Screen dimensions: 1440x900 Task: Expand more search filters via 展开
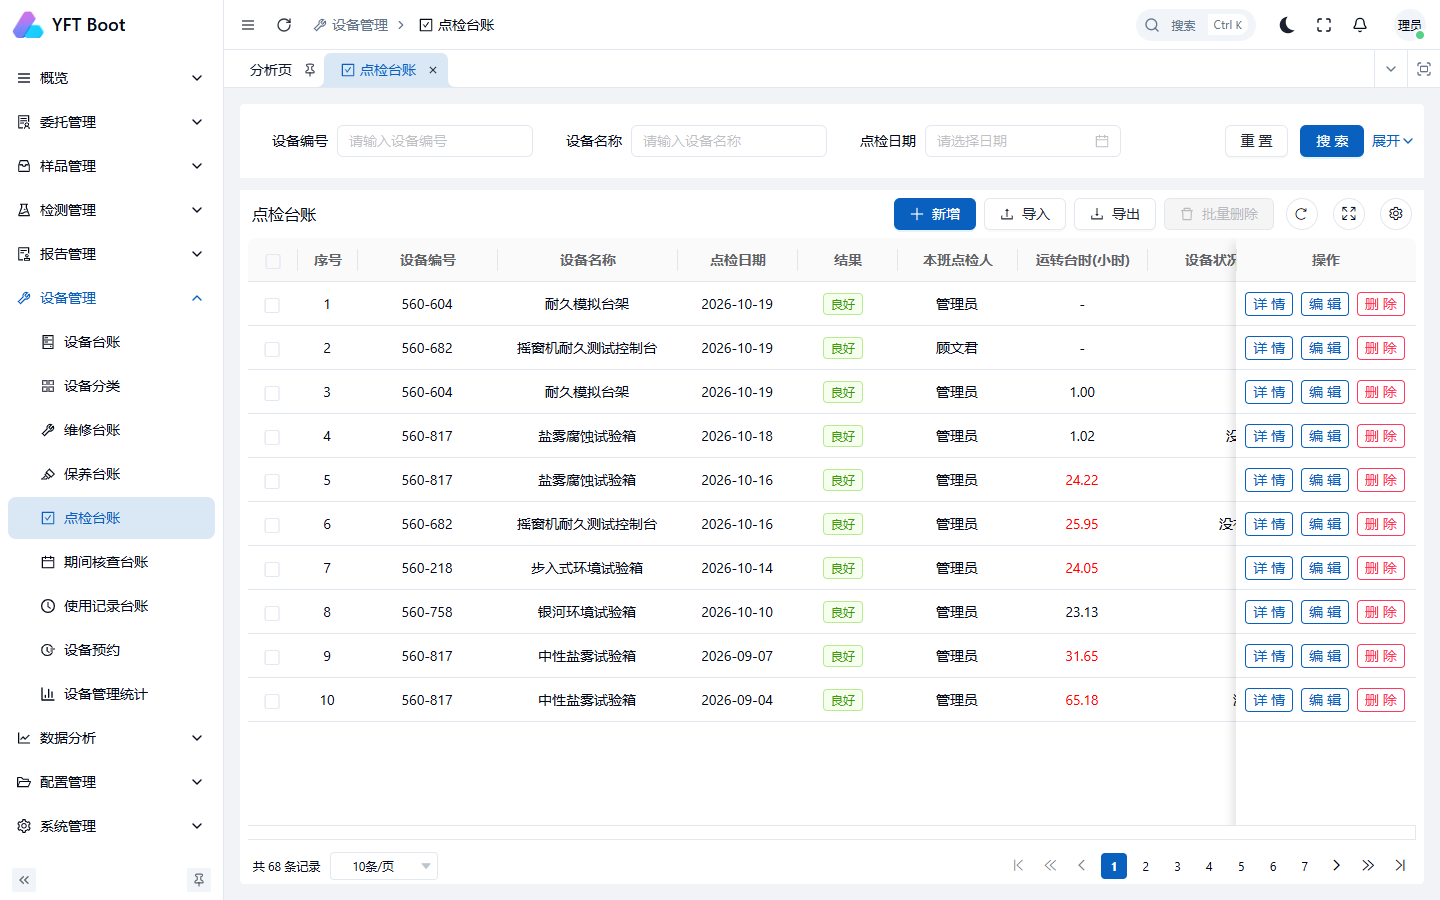point(1392,141)
